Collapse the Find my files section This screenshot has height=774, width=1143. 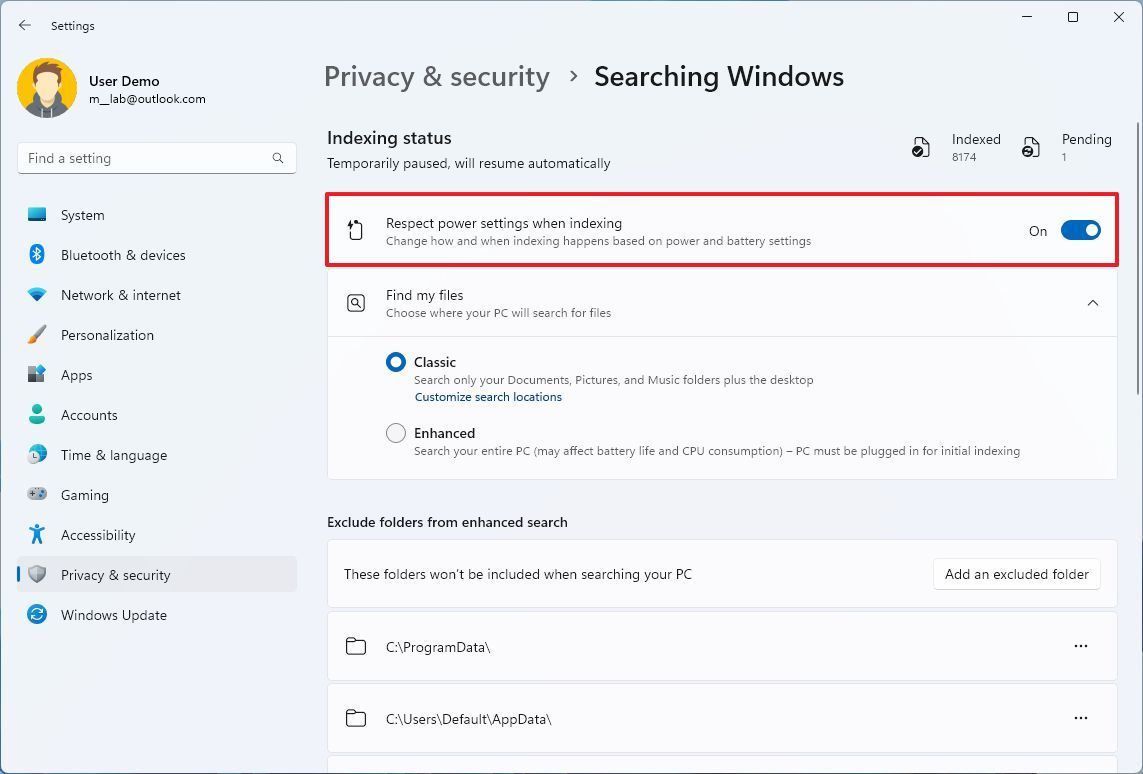(1092, 303)
